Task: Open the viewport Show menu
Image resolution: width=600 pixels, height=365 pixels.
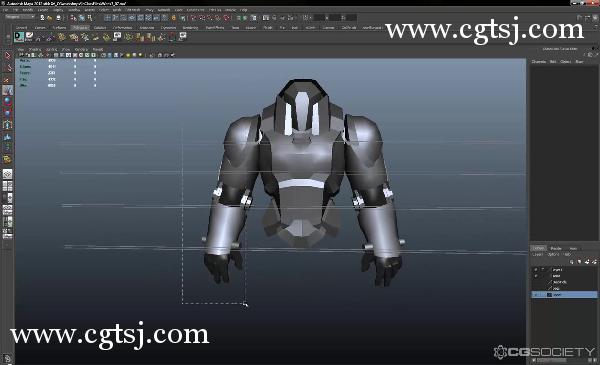Action: [x=66, y=49]
